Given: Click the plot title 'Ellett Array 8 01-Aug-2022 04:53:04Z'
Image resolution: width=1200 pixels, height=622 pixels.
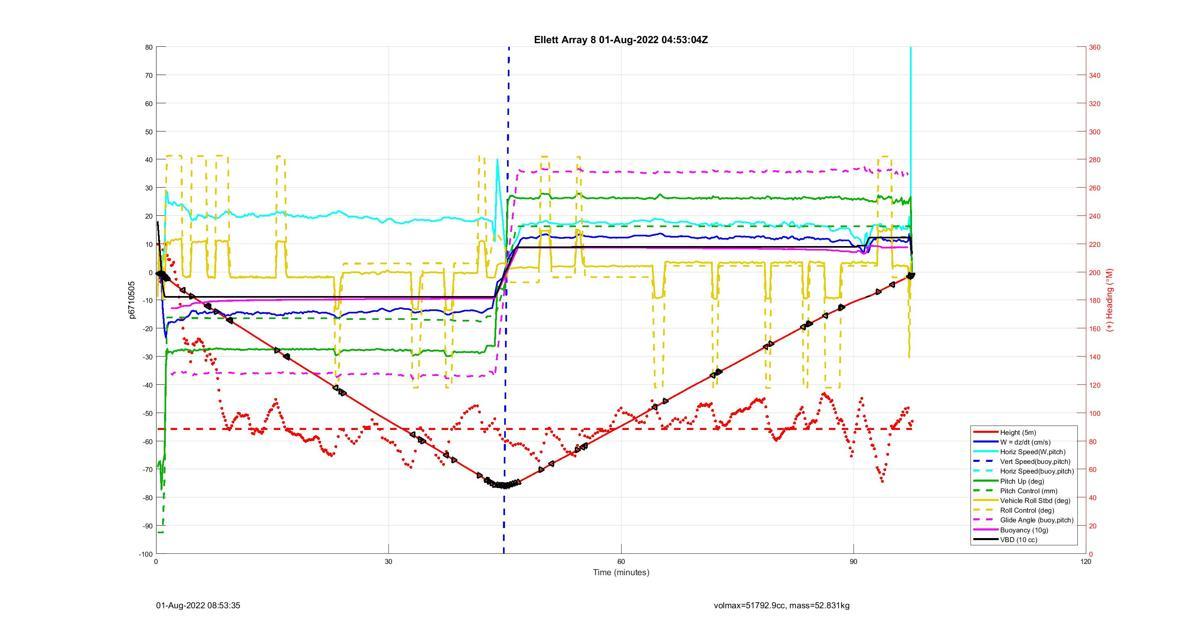Looking at the screenshot, I should click(x=621, y=40).
